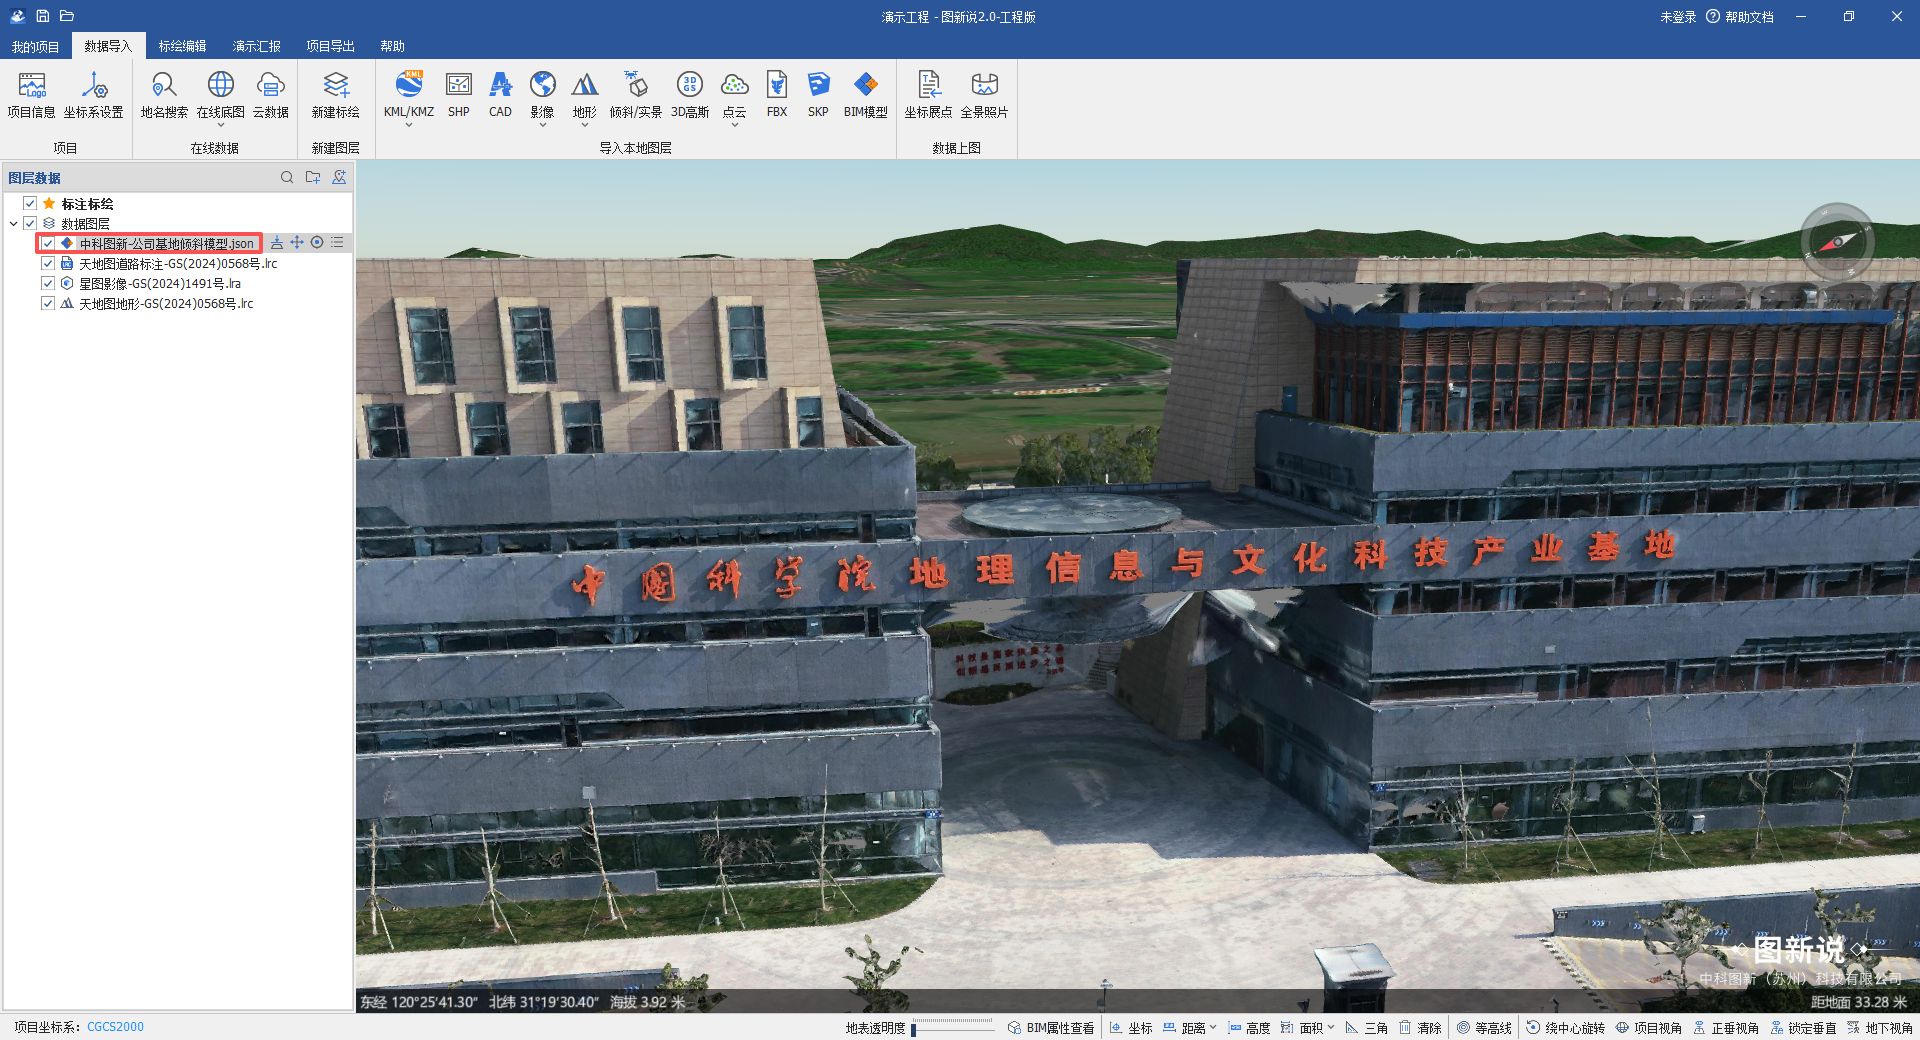This screenshot has width=1920, height=1040.
Task: Open the 帮助 ribbon tab
Action: point(392,46)
